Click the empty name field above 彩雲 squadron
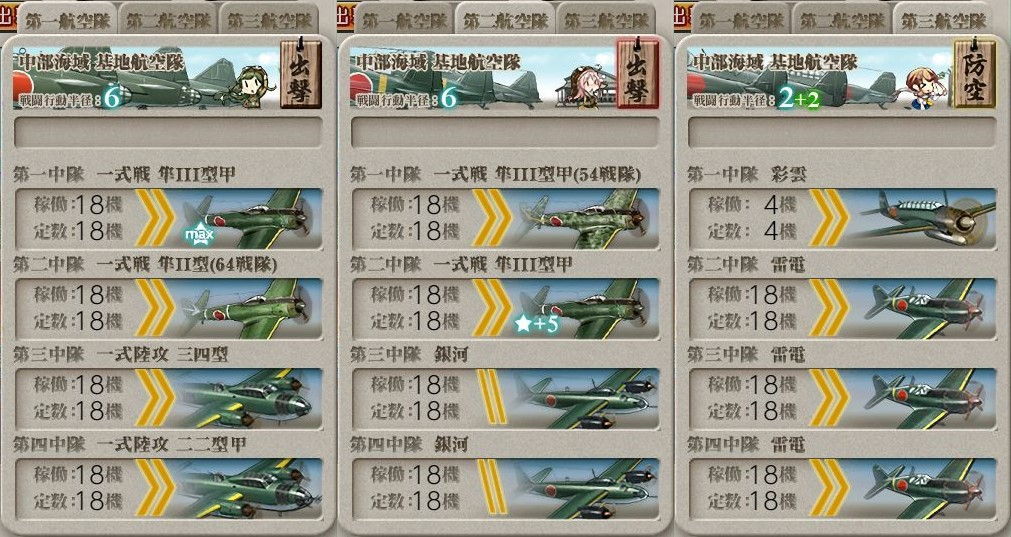The width and height of the screenshot is (1011, 537). pos(842,132)
